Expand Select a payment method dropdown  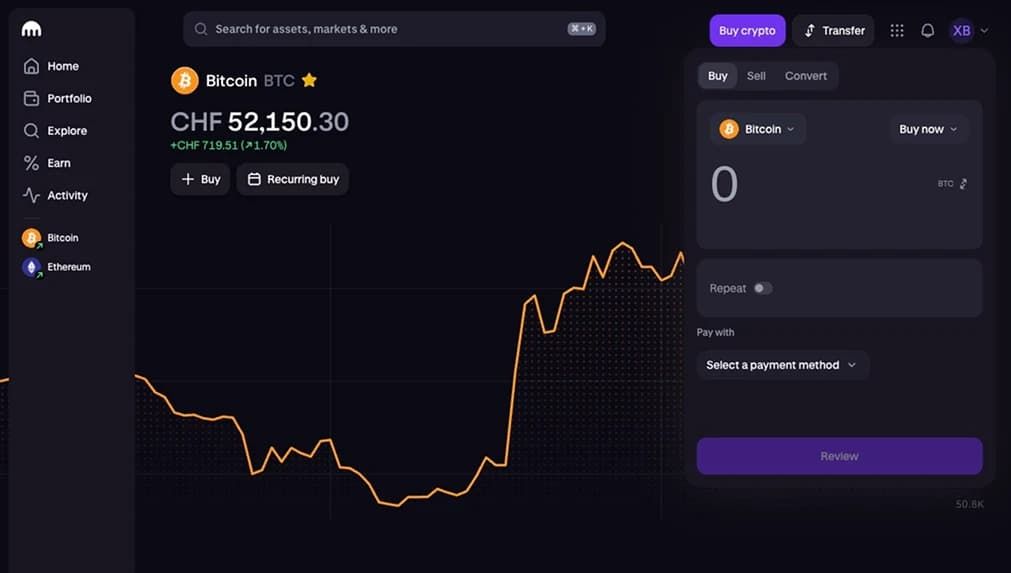(x=782, y=365)
